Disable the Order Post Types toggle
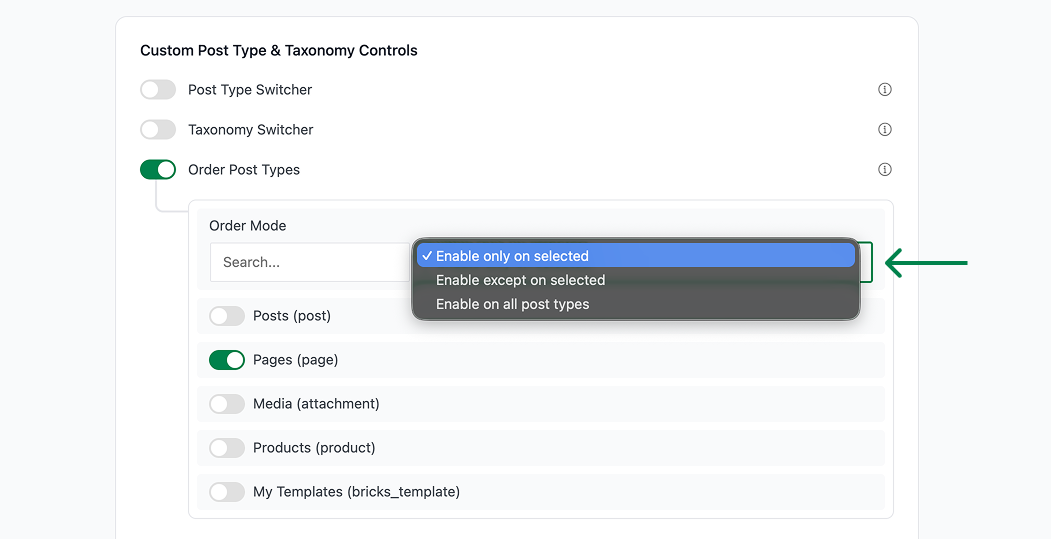1051x539 pixels. pyautogui.click(x=158, y=170)
